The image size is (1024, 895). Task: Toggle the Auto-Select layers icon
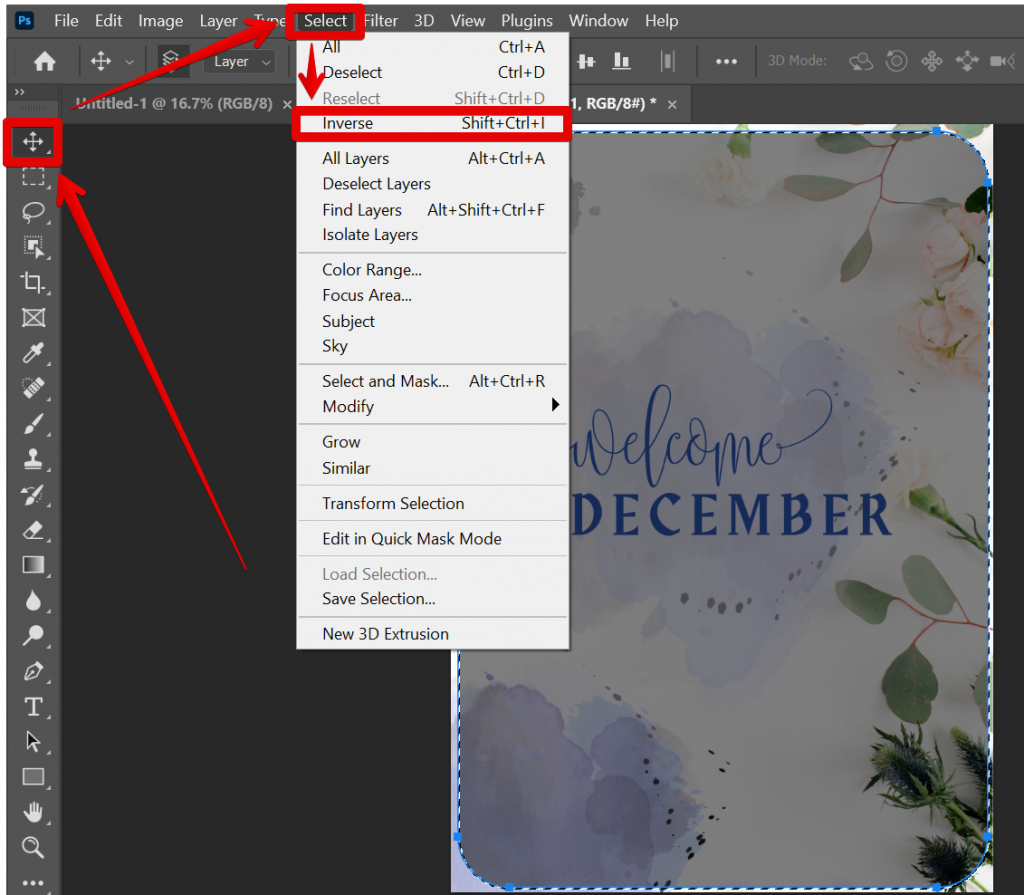pyautogui.click(x=172, y=61)
